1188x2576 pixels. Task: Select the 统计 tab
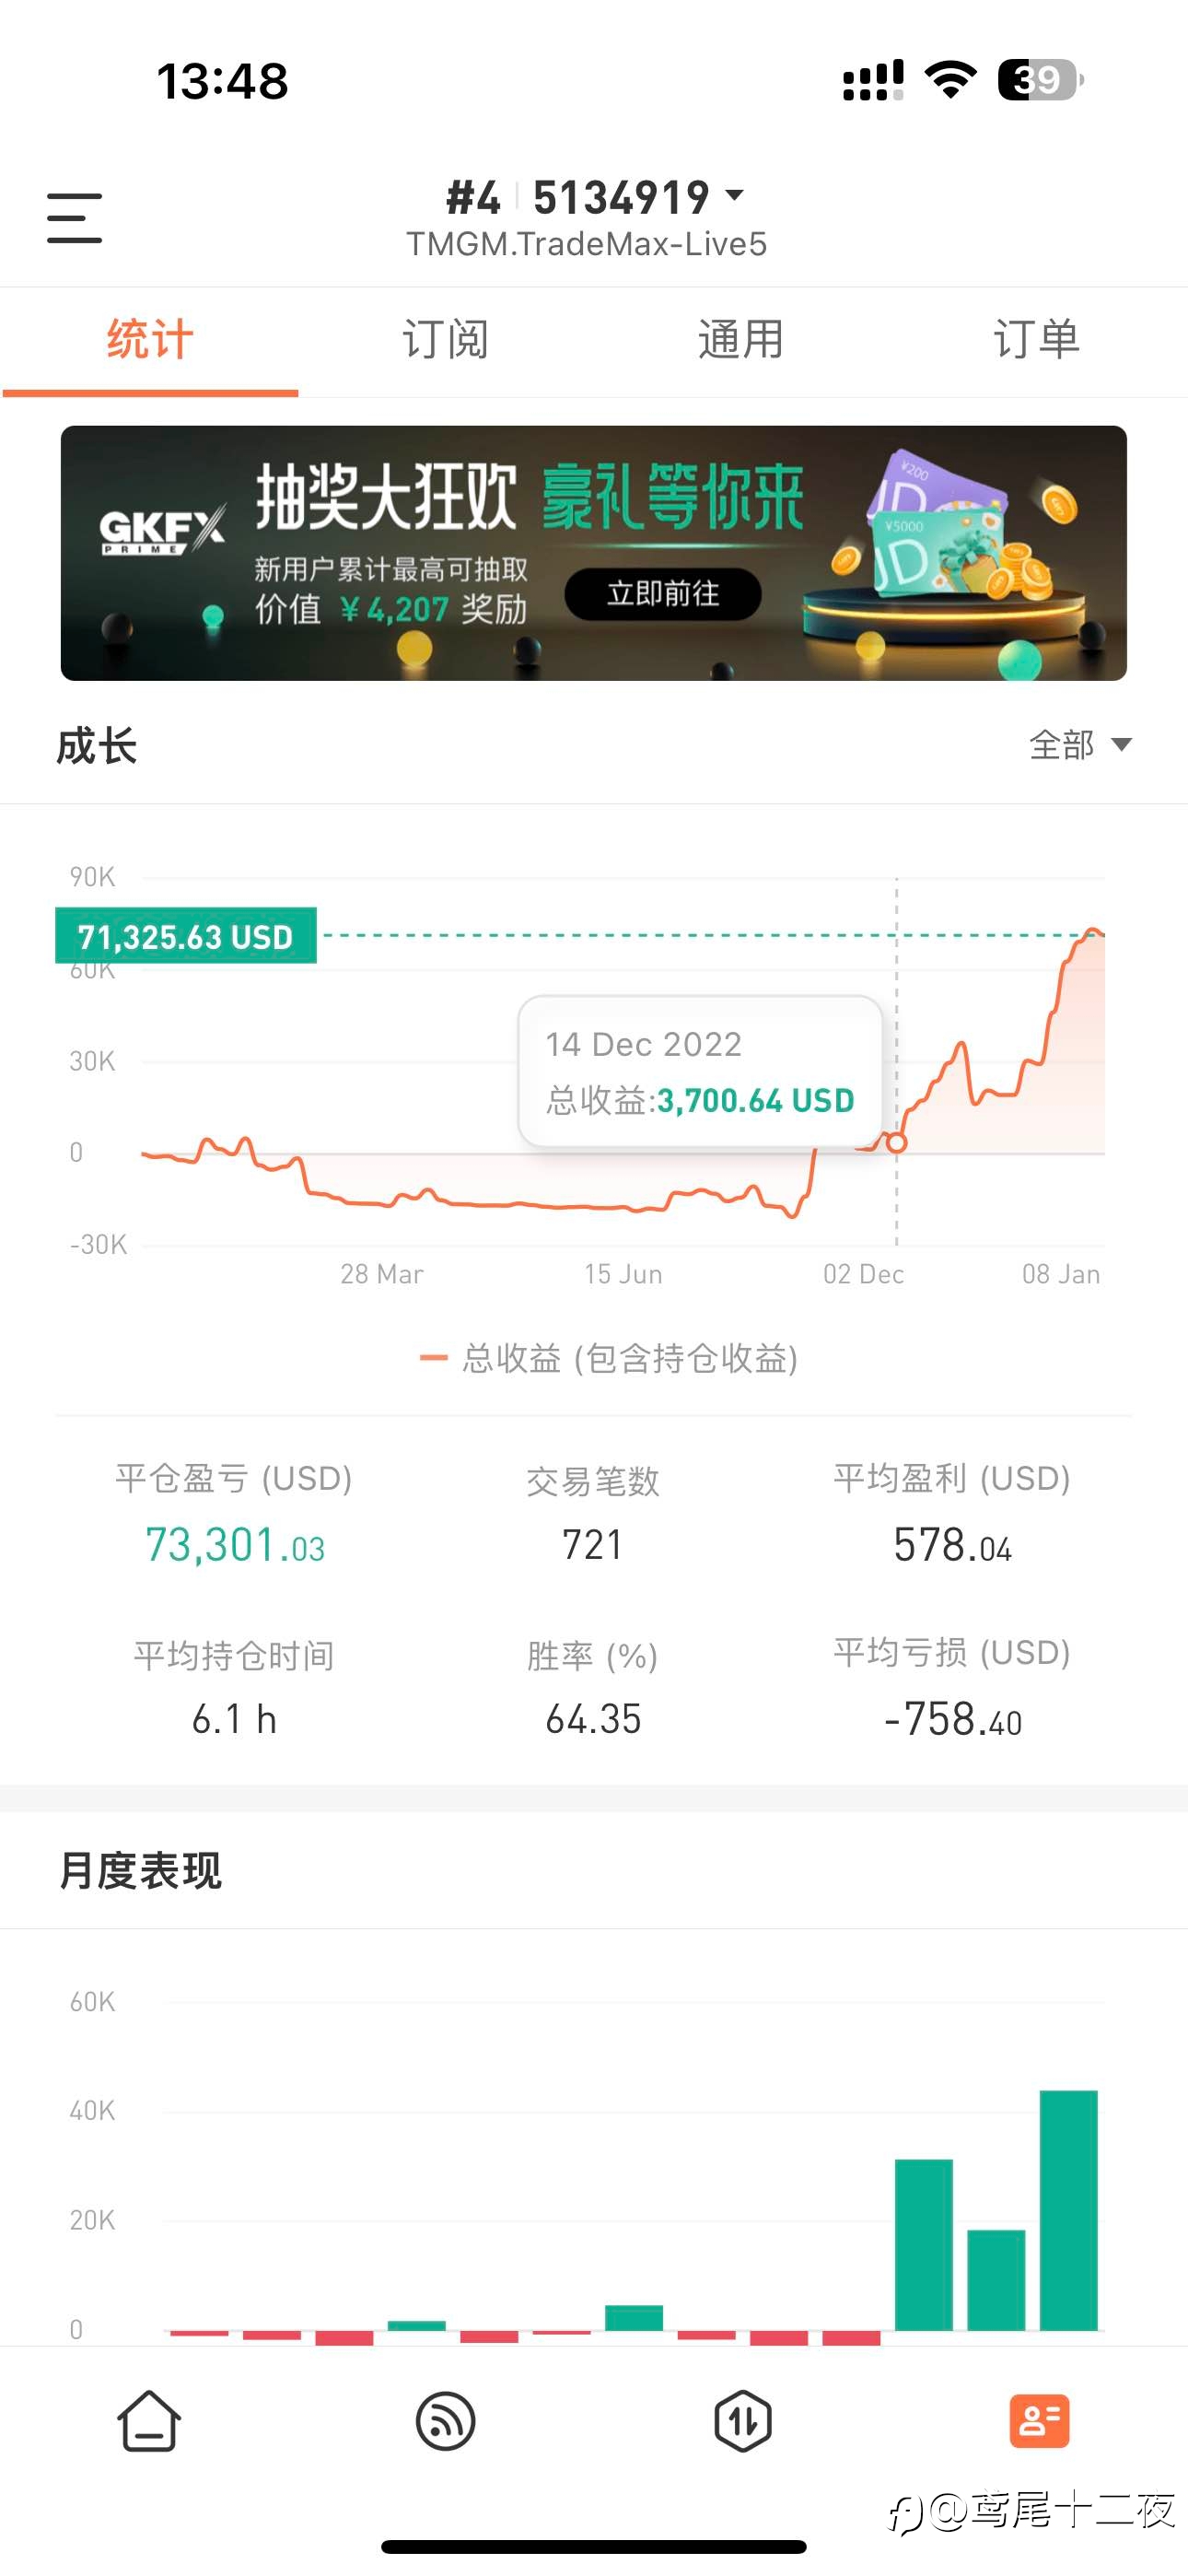150,340
